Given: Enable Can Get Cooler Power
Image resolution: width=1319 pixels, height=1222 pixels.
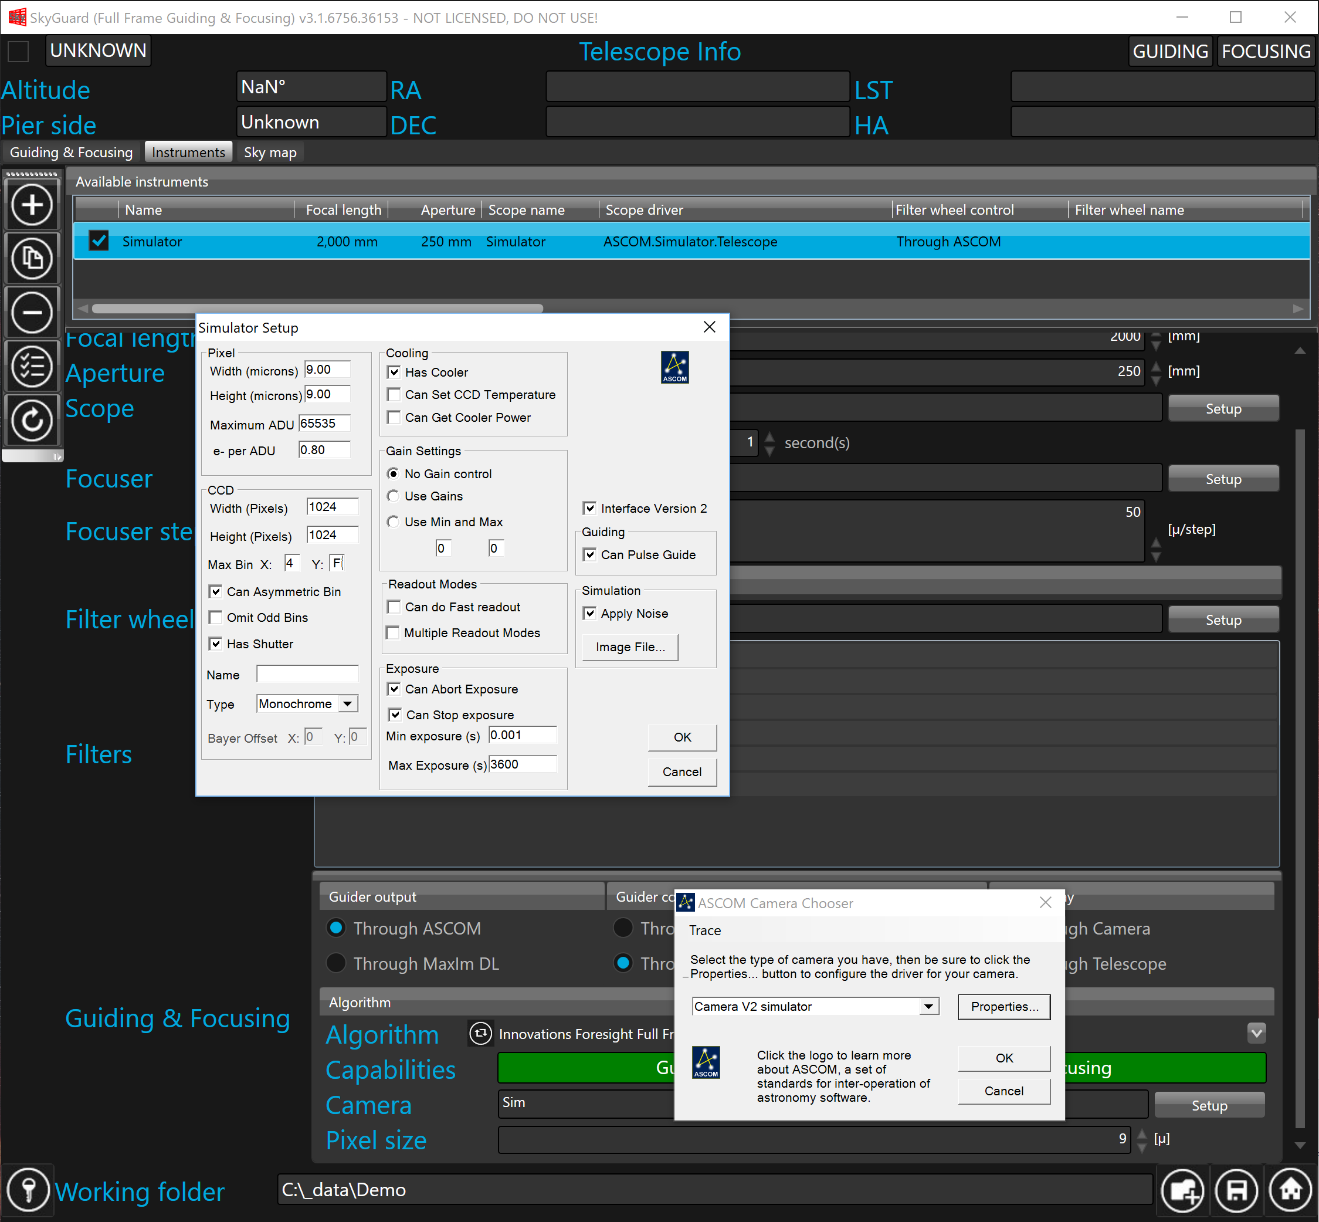Looking at the screenshot, I should tap(394, 417).
